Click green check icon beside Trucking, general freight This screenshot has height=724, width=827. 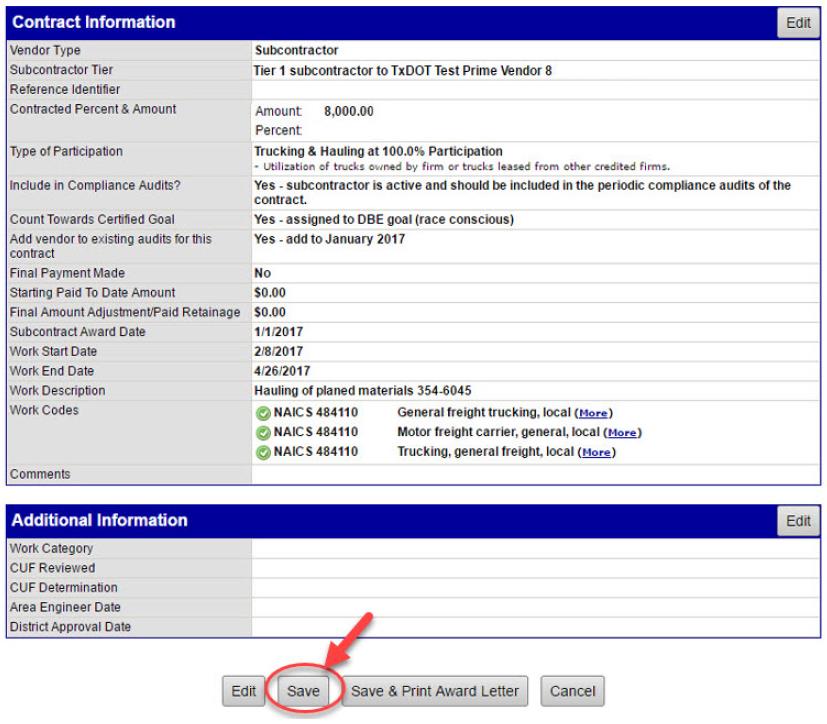(265, 452)
